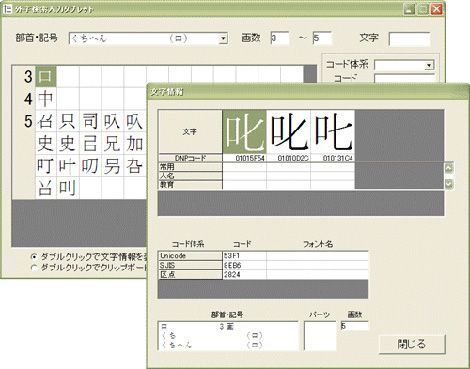Select the 加 character cell
470x369 pixels.
point(135,143)
